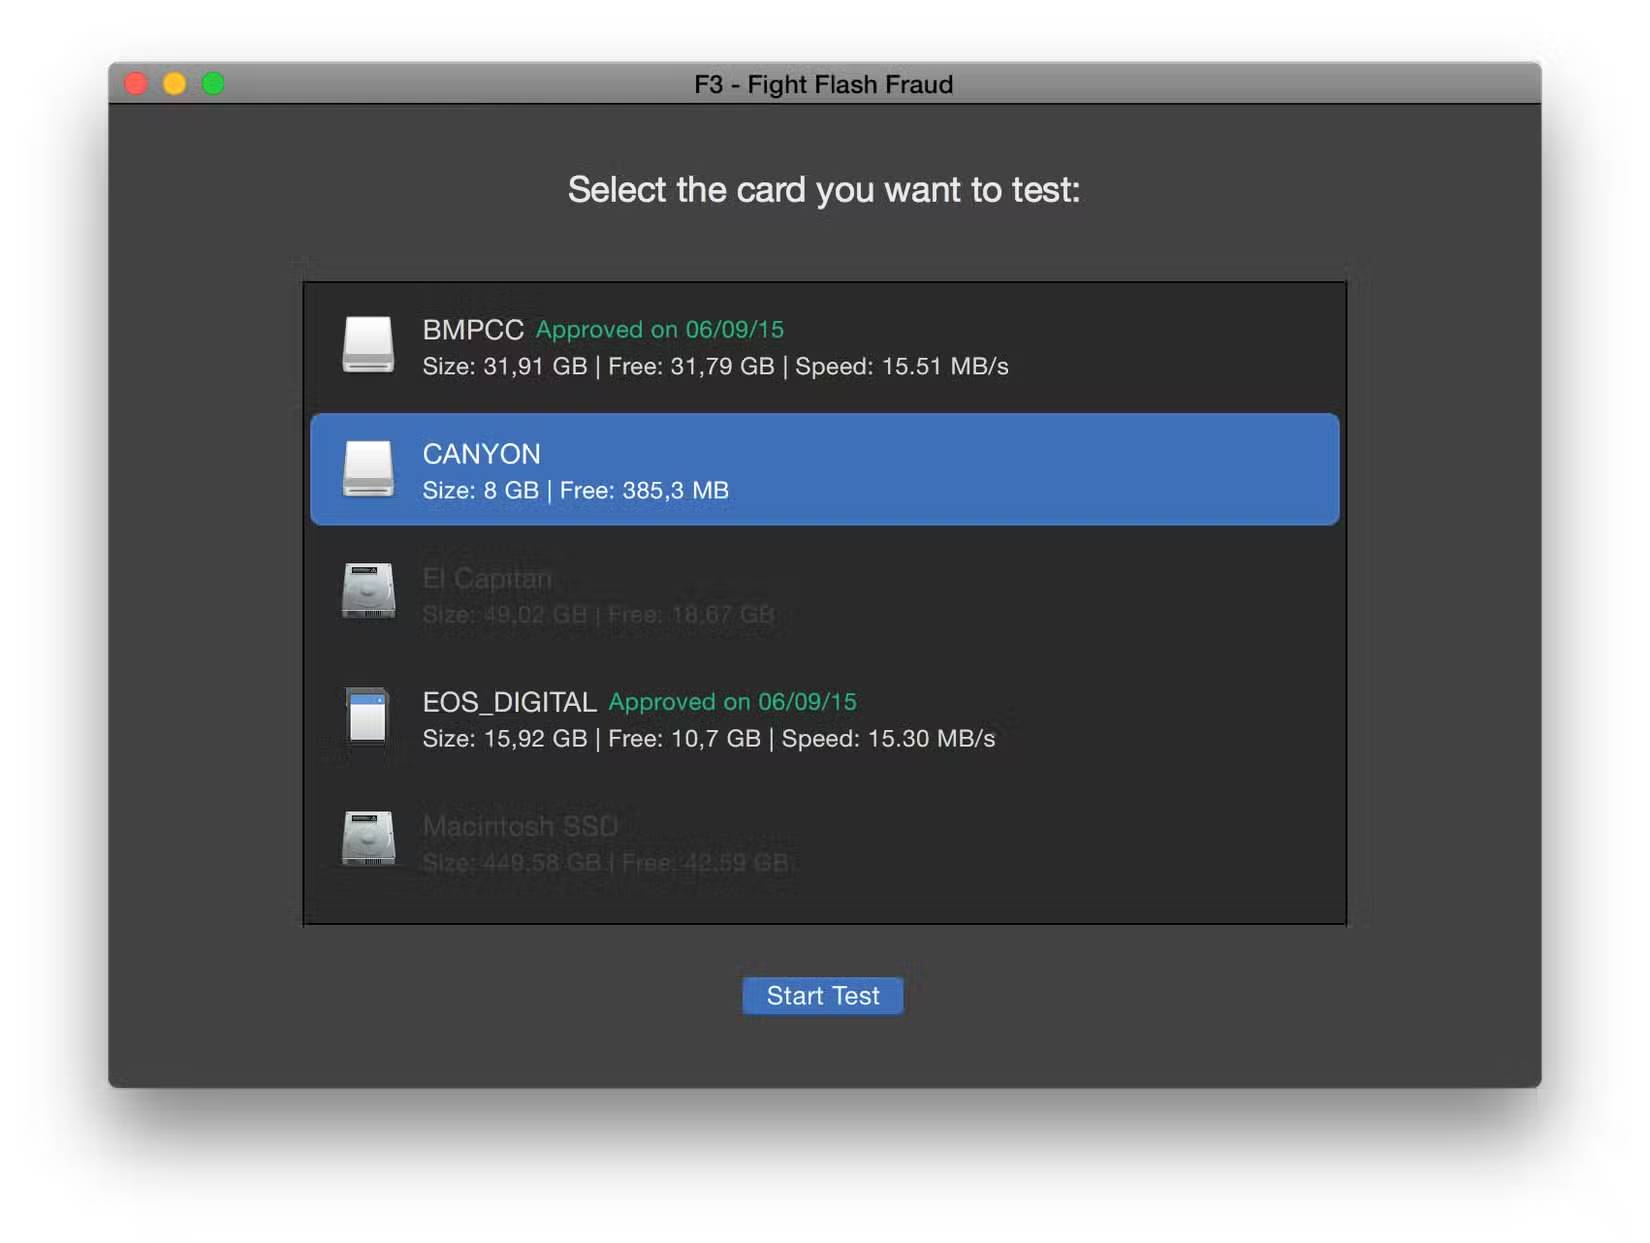Viewport: 1650px width, 1243px height.
Task: Click the Approved date next to EOS_DIGITAL
Action: click(x=733, y=702)
